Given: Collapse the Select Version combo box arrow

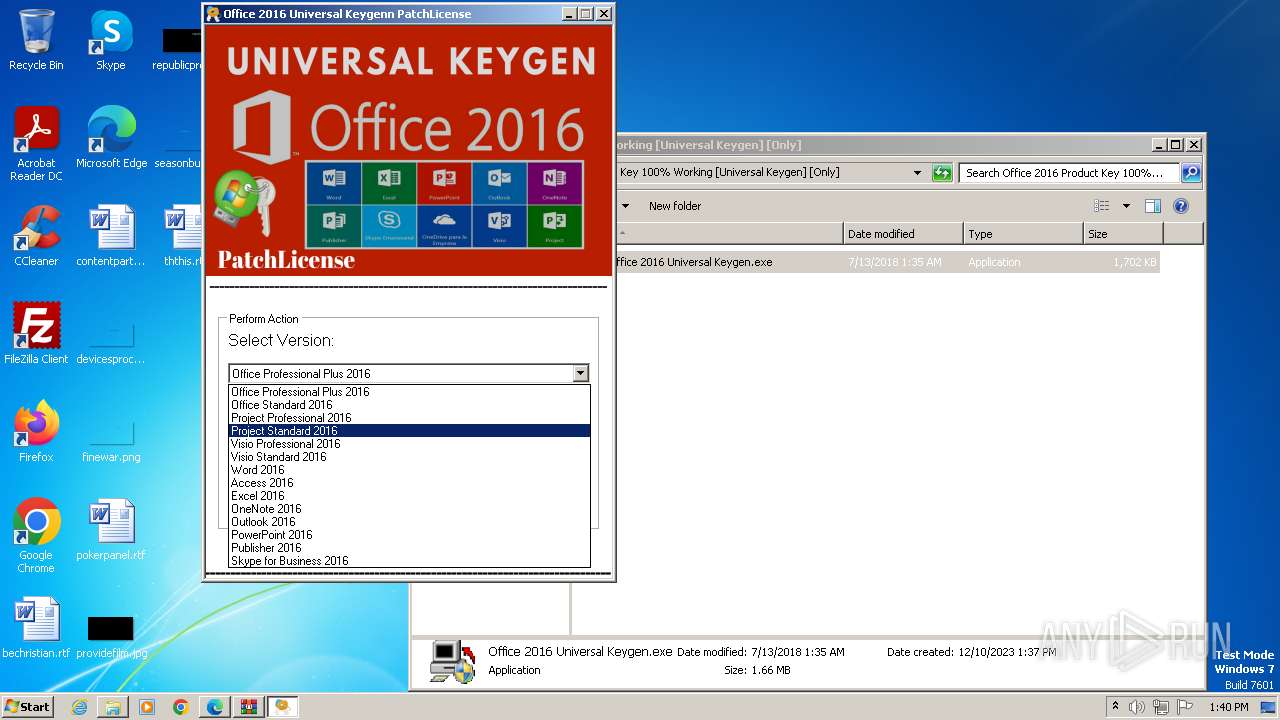Looking at the screenshot, I should (x=580, y=374).
